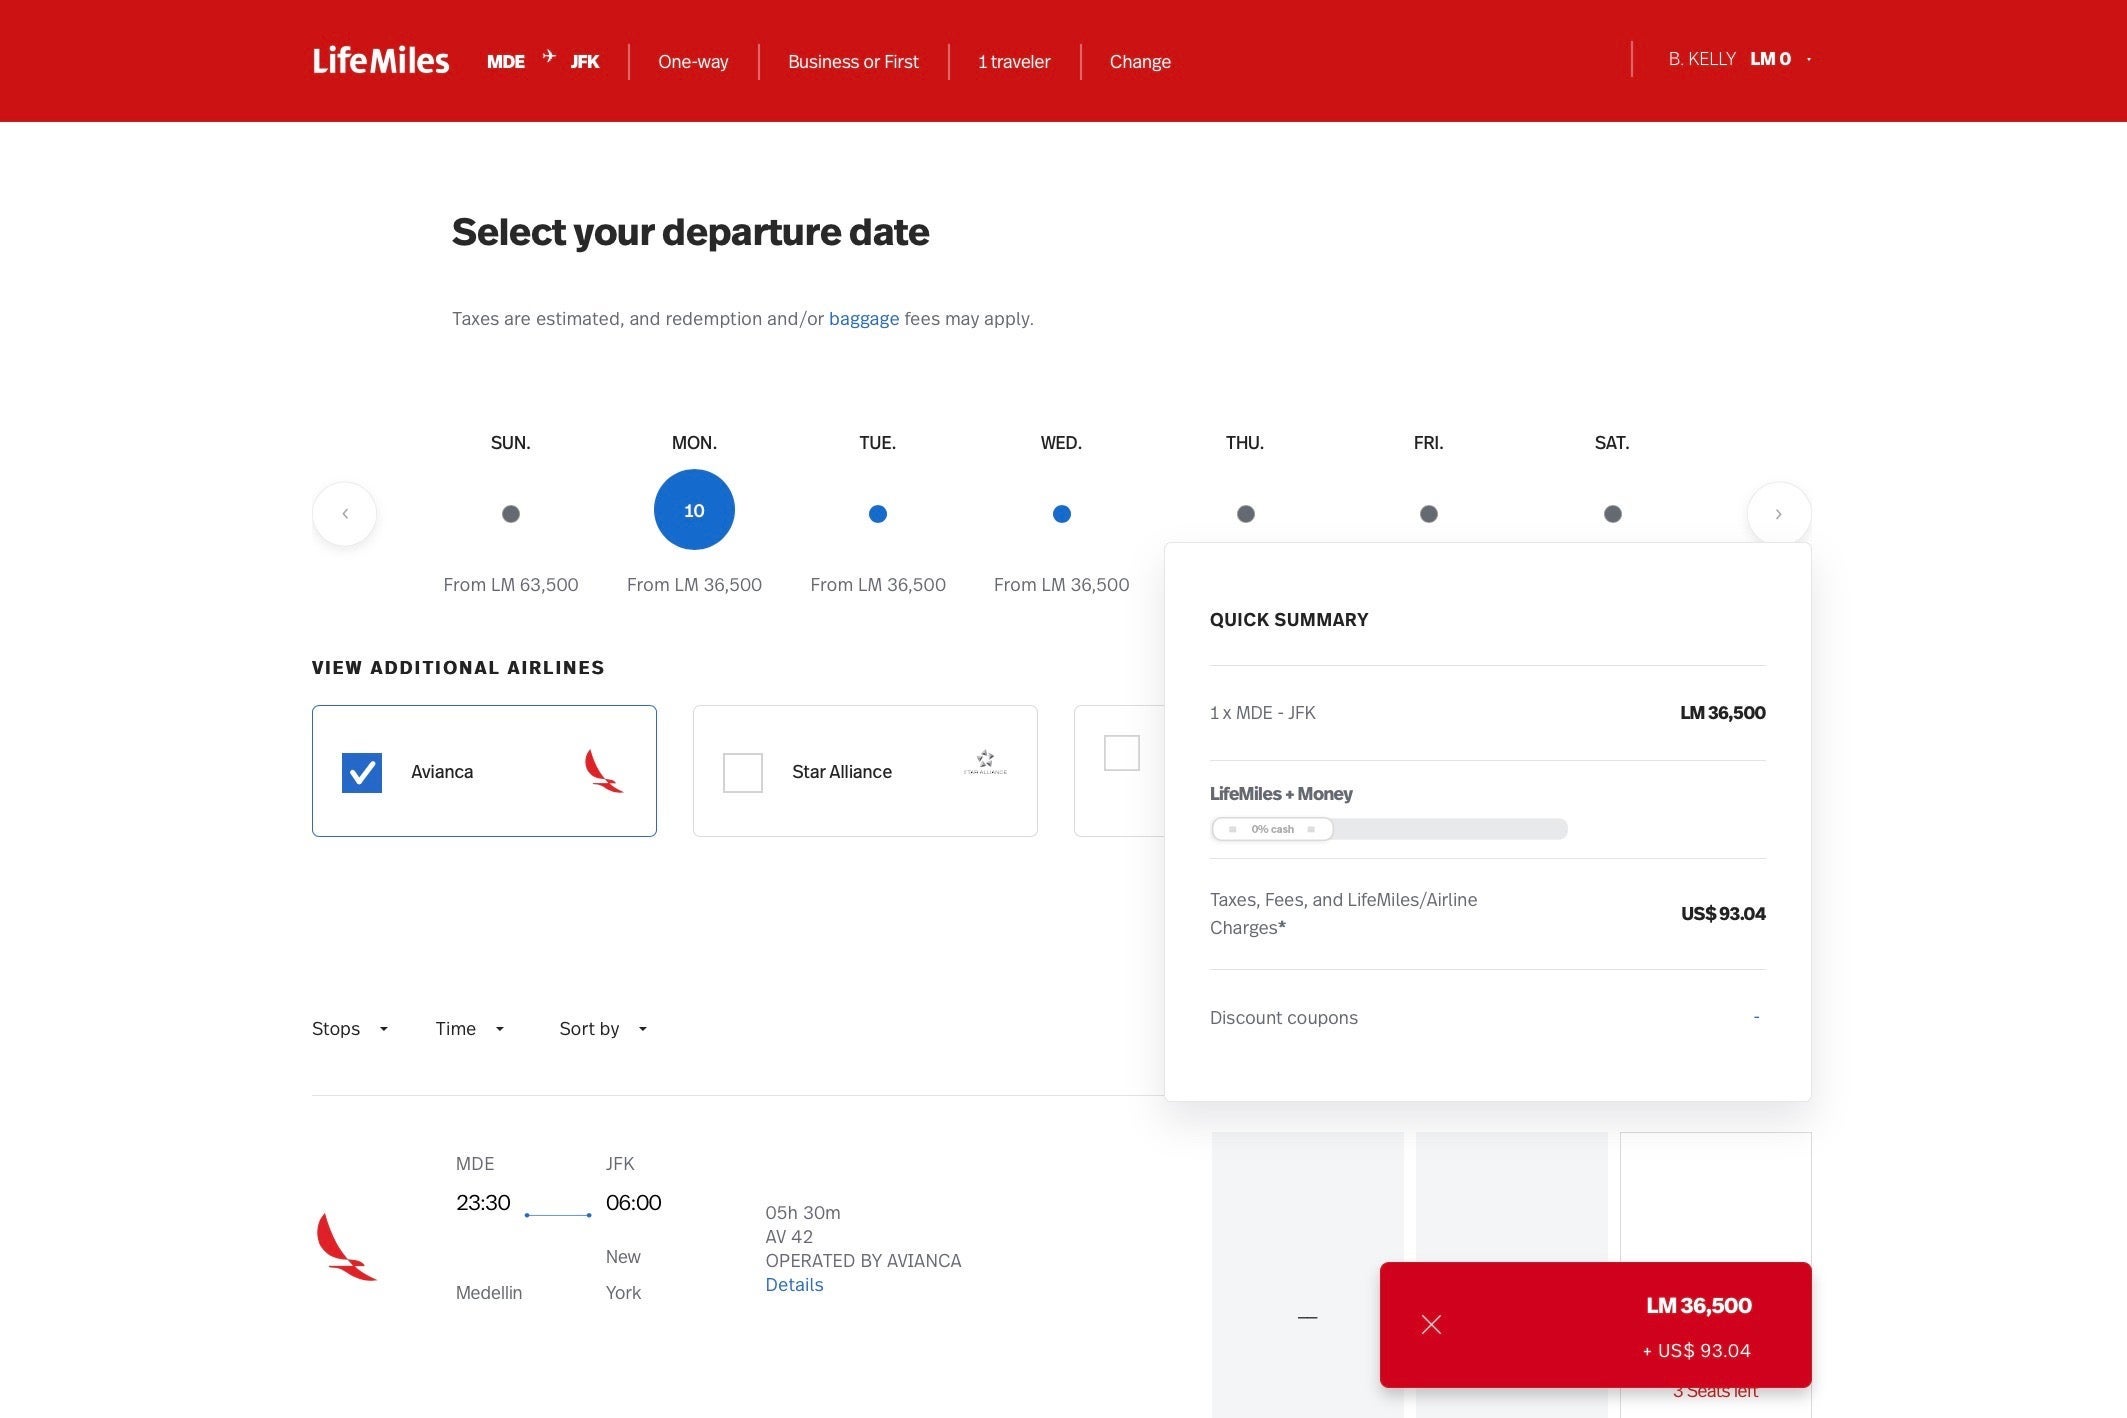Click arrival time 06:00
Viewport: 2127px width, 1418px height.
pos(633,1203)
